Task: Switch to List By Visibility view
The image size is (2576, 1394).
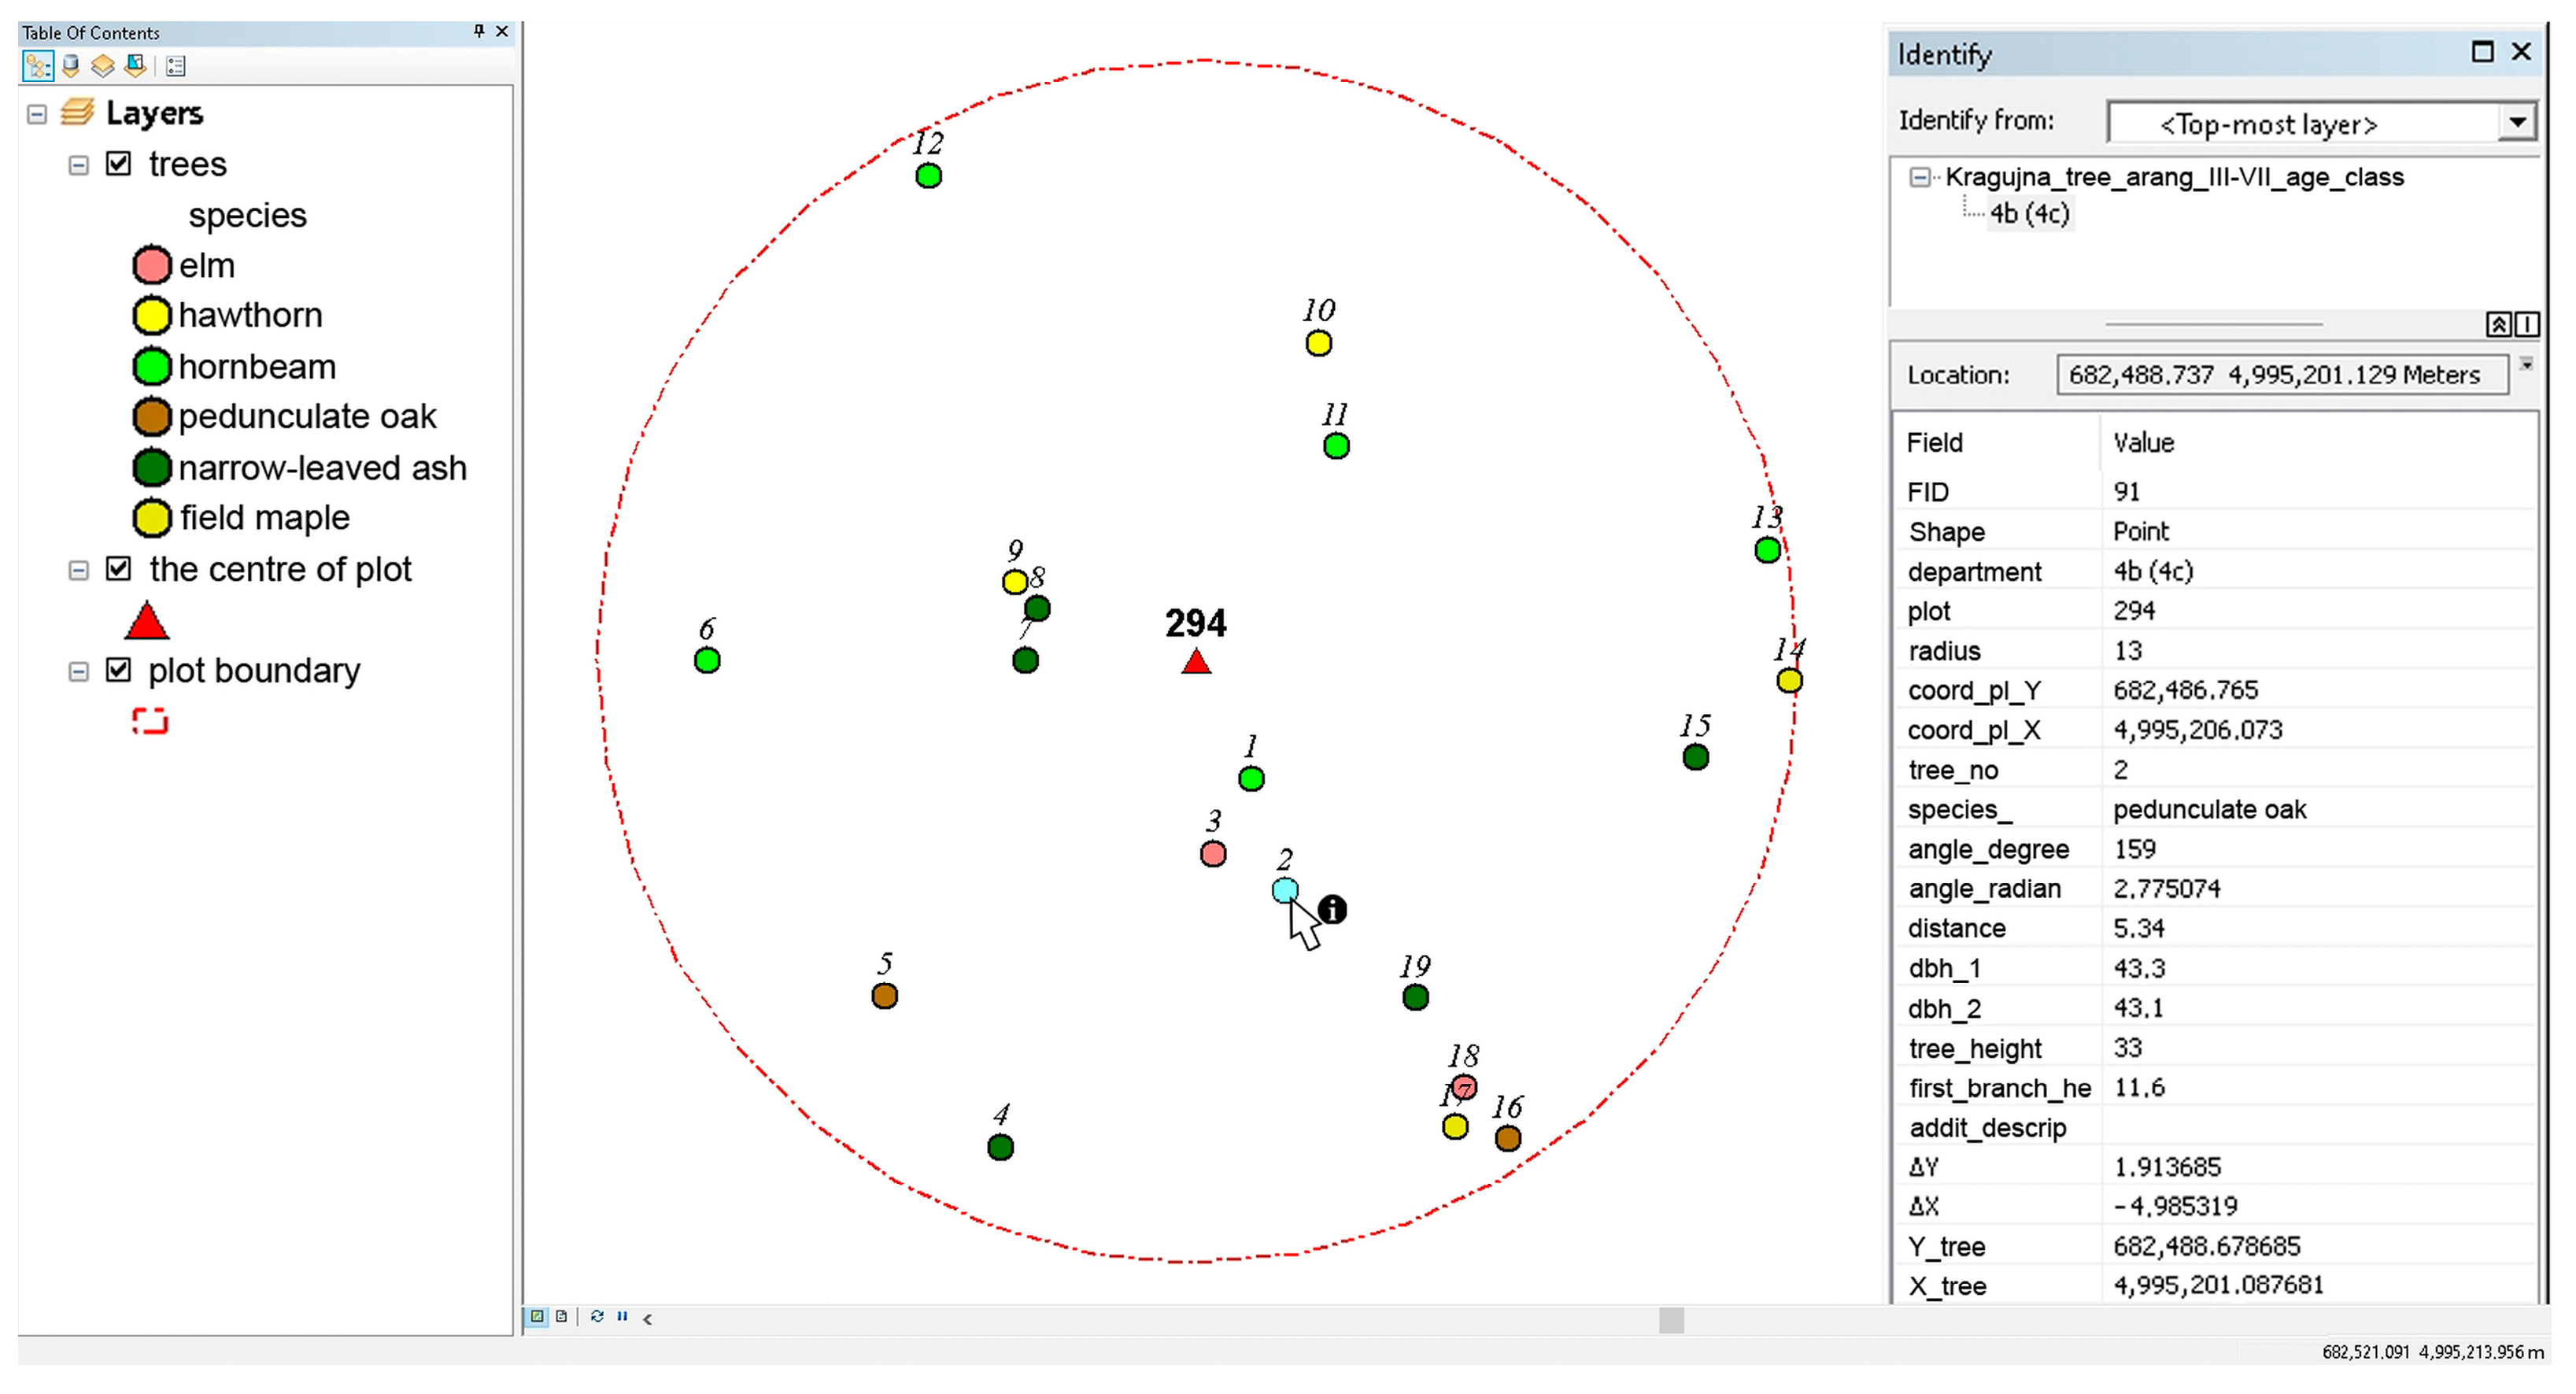Action: pyautogui.click(x=103, y=66)
